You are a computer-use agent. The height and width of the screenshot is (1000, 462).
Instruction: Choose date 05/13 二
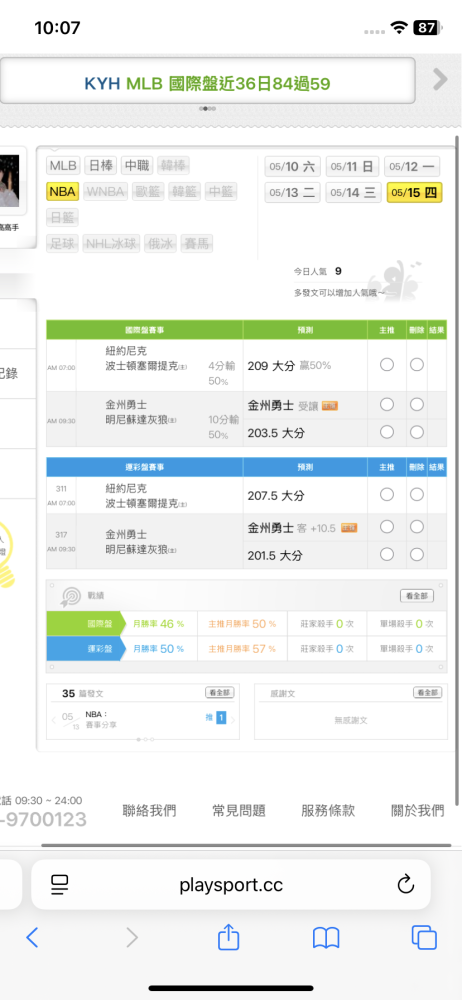[x=292, y=193]
